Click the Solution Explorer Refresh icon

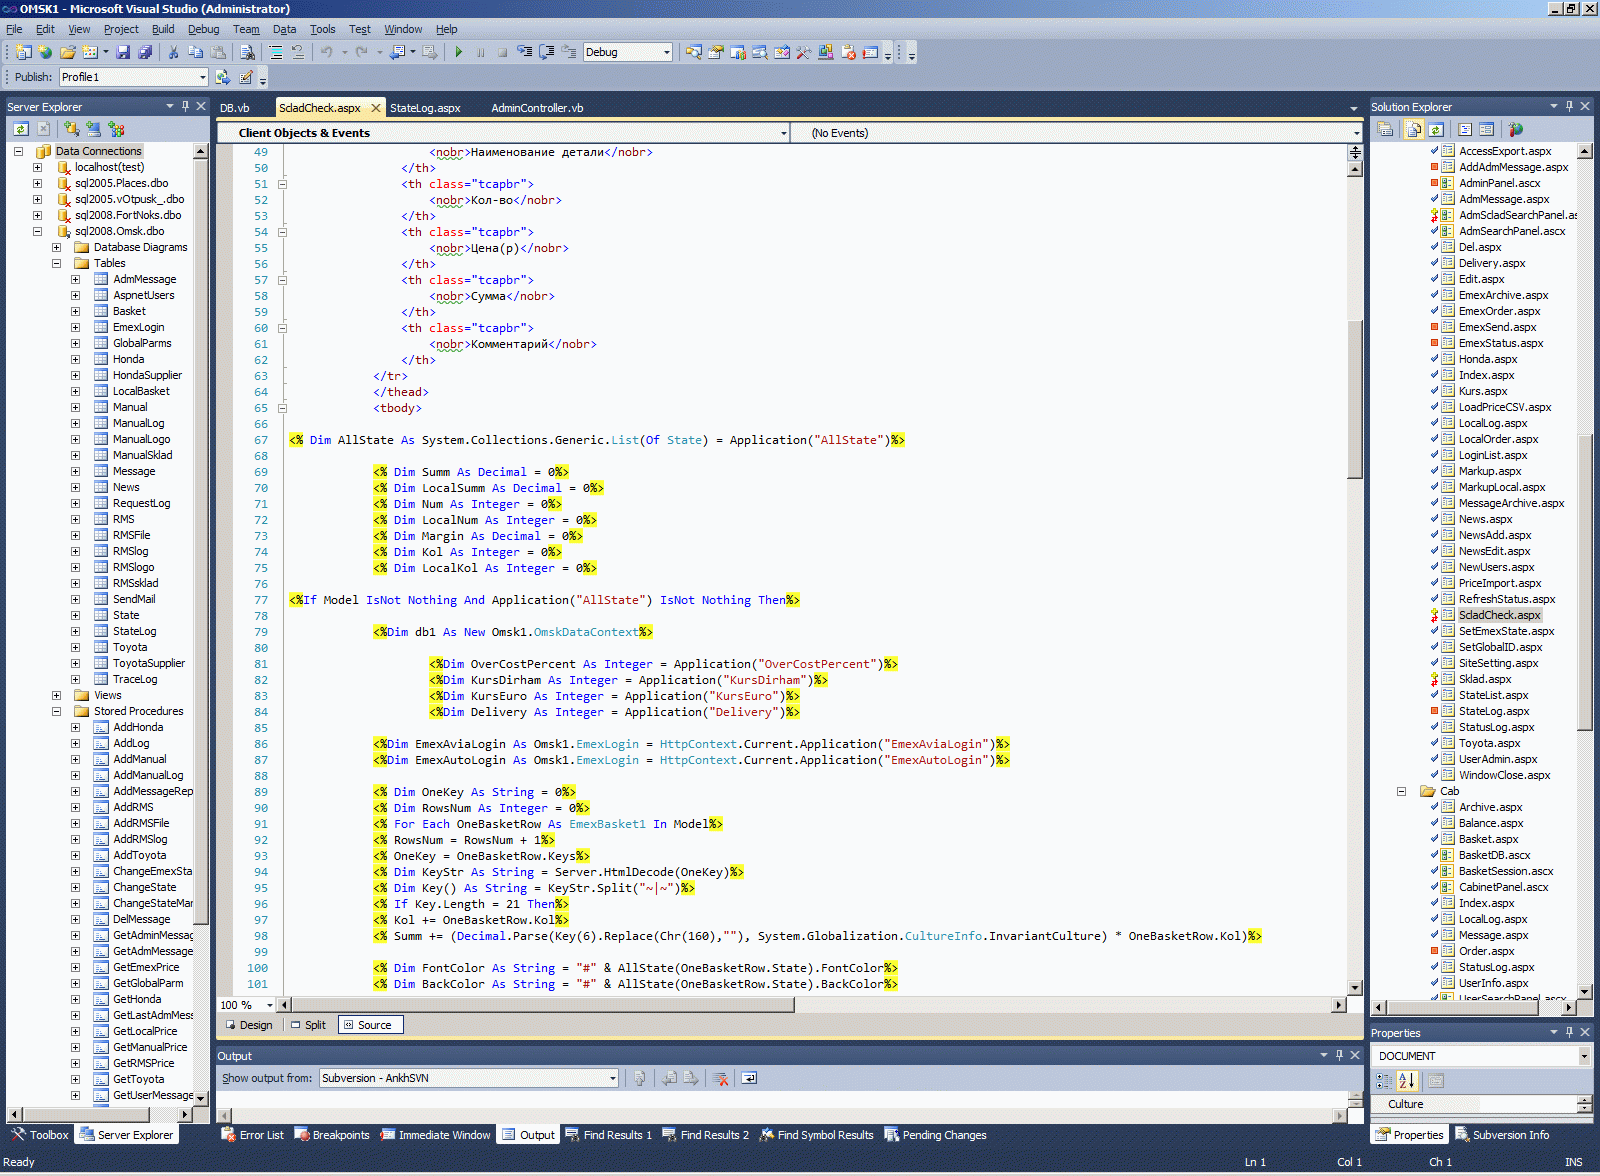tap(1436, 129)
